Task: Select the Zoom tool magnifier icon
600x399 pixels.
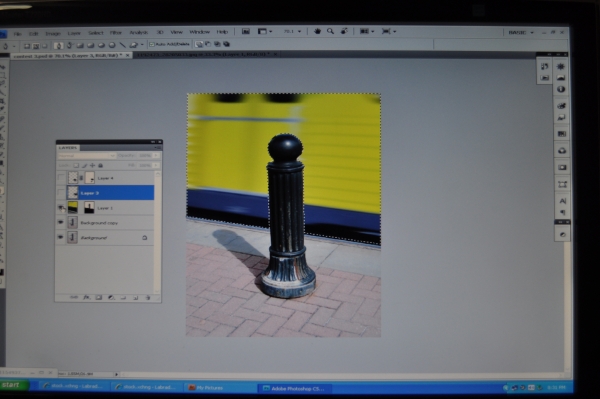Action: (x=330, y=31)
